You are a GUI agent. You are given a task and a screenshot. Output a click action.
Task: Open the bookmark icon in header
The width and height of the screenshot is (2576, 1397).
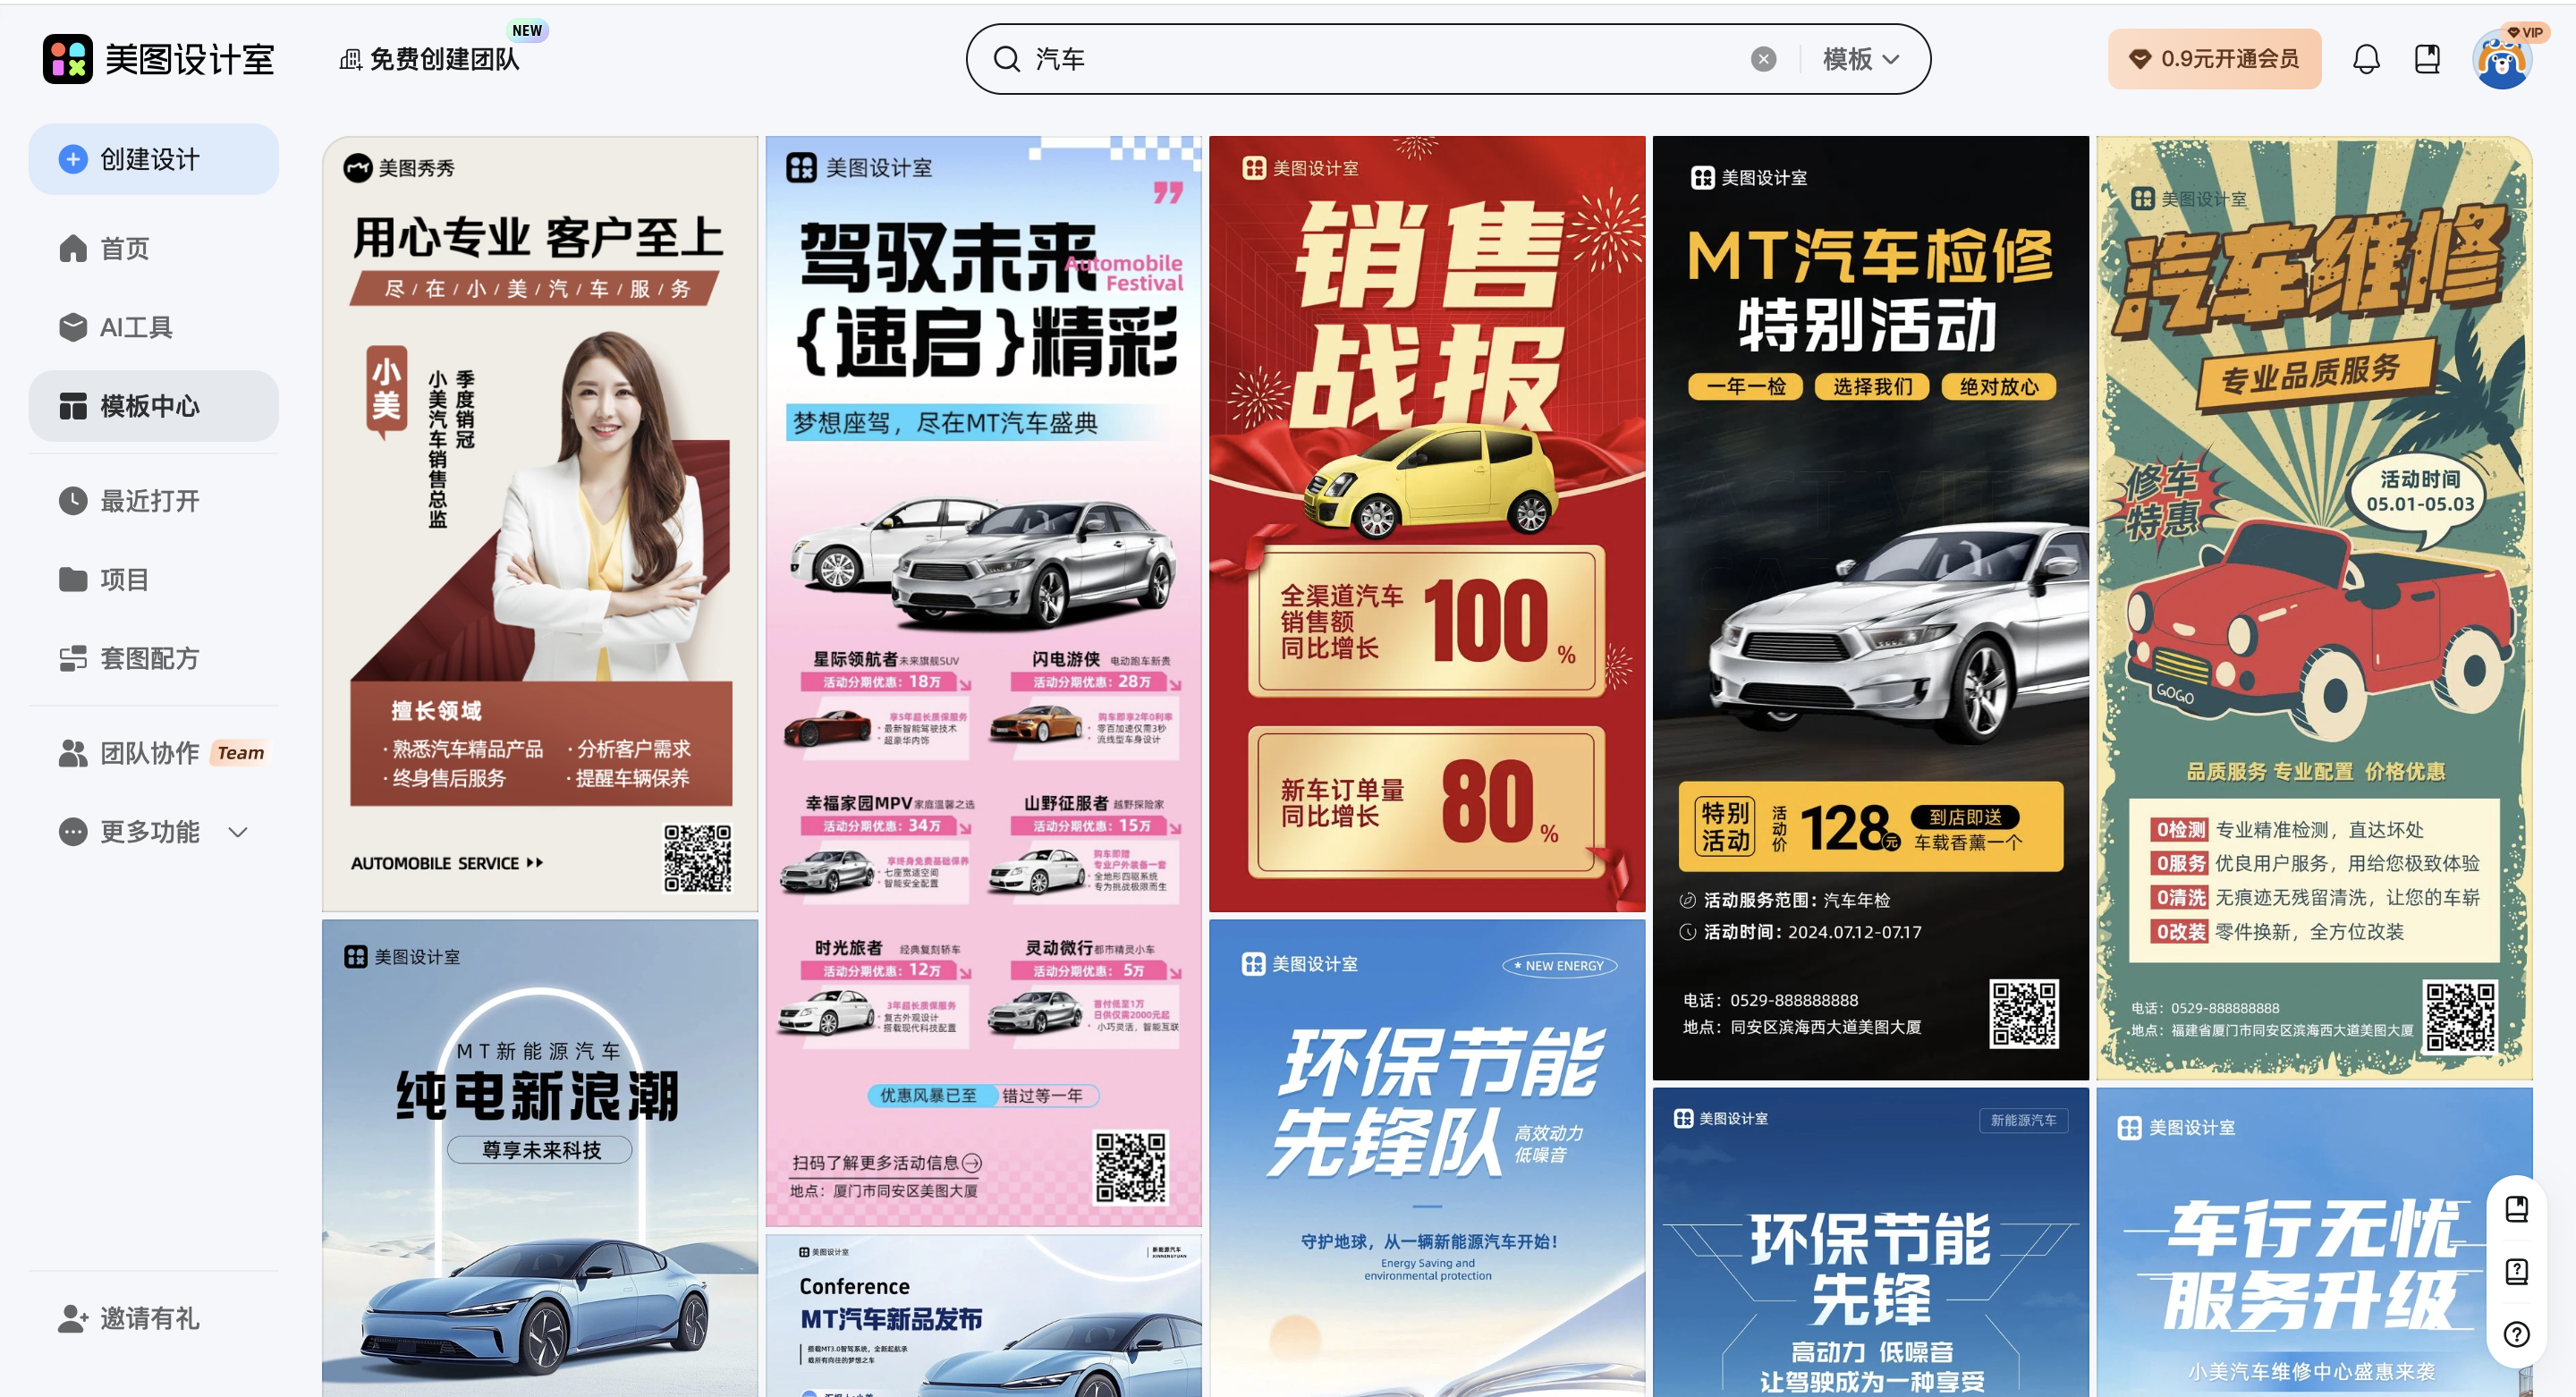click(2427, 59)
